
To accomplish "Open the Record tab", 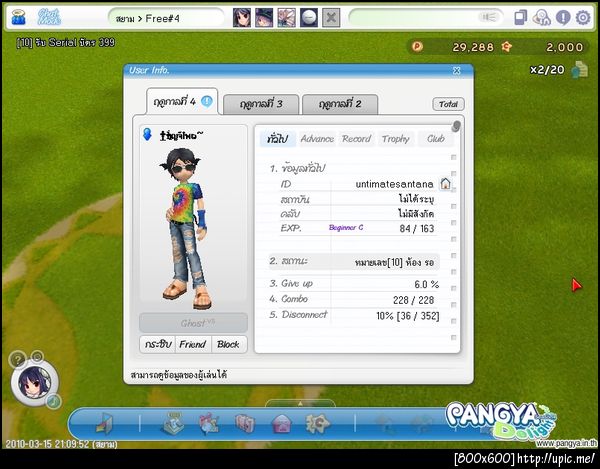I will coord(357,139).
